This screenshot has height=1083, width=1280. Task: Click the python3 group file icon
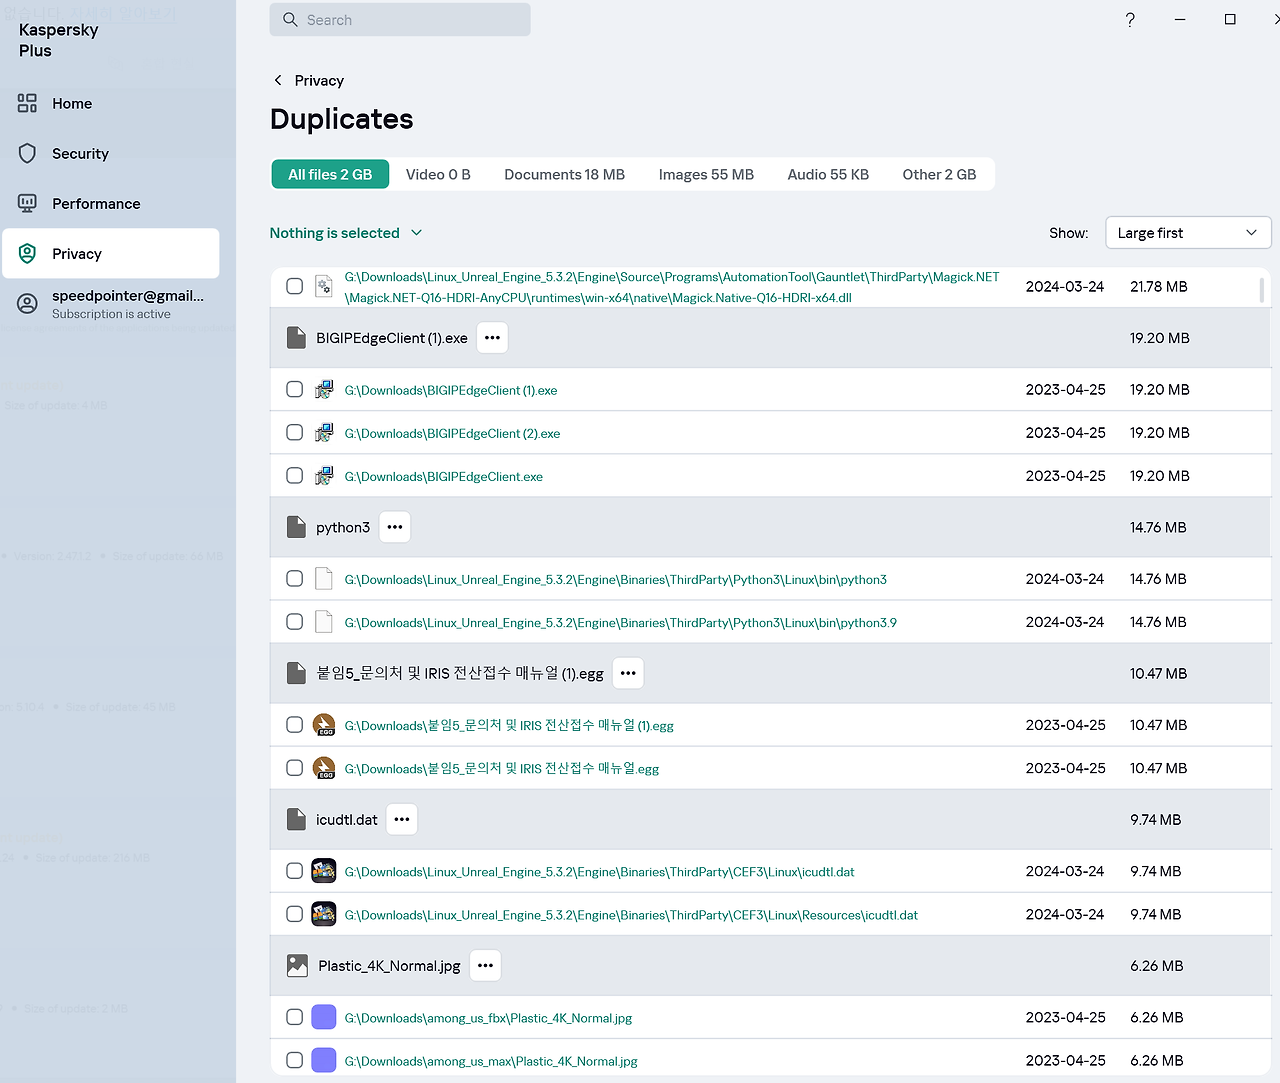296,527
